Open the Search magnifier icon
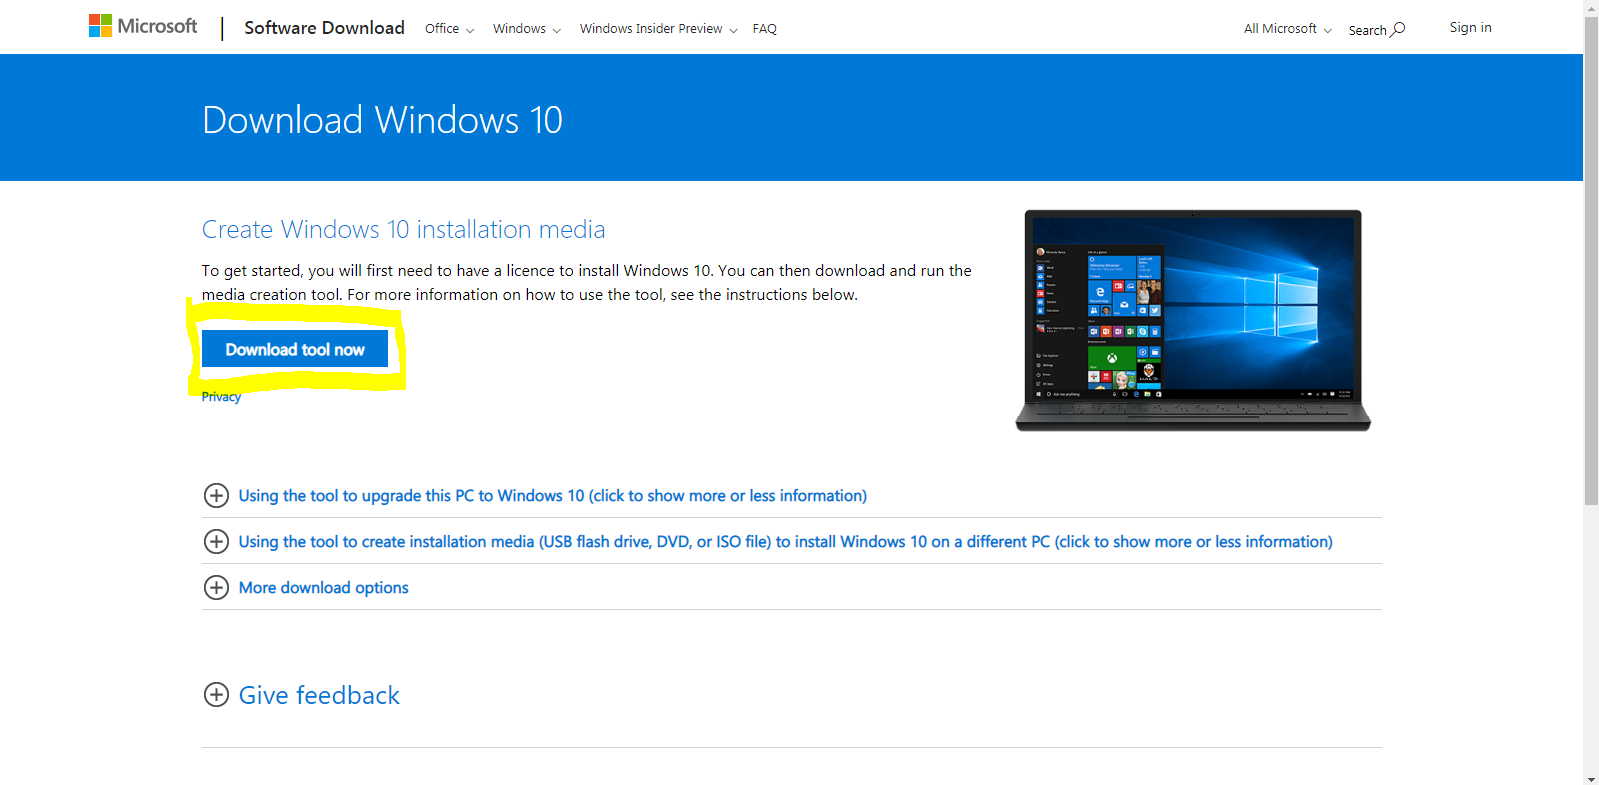 1398,29
